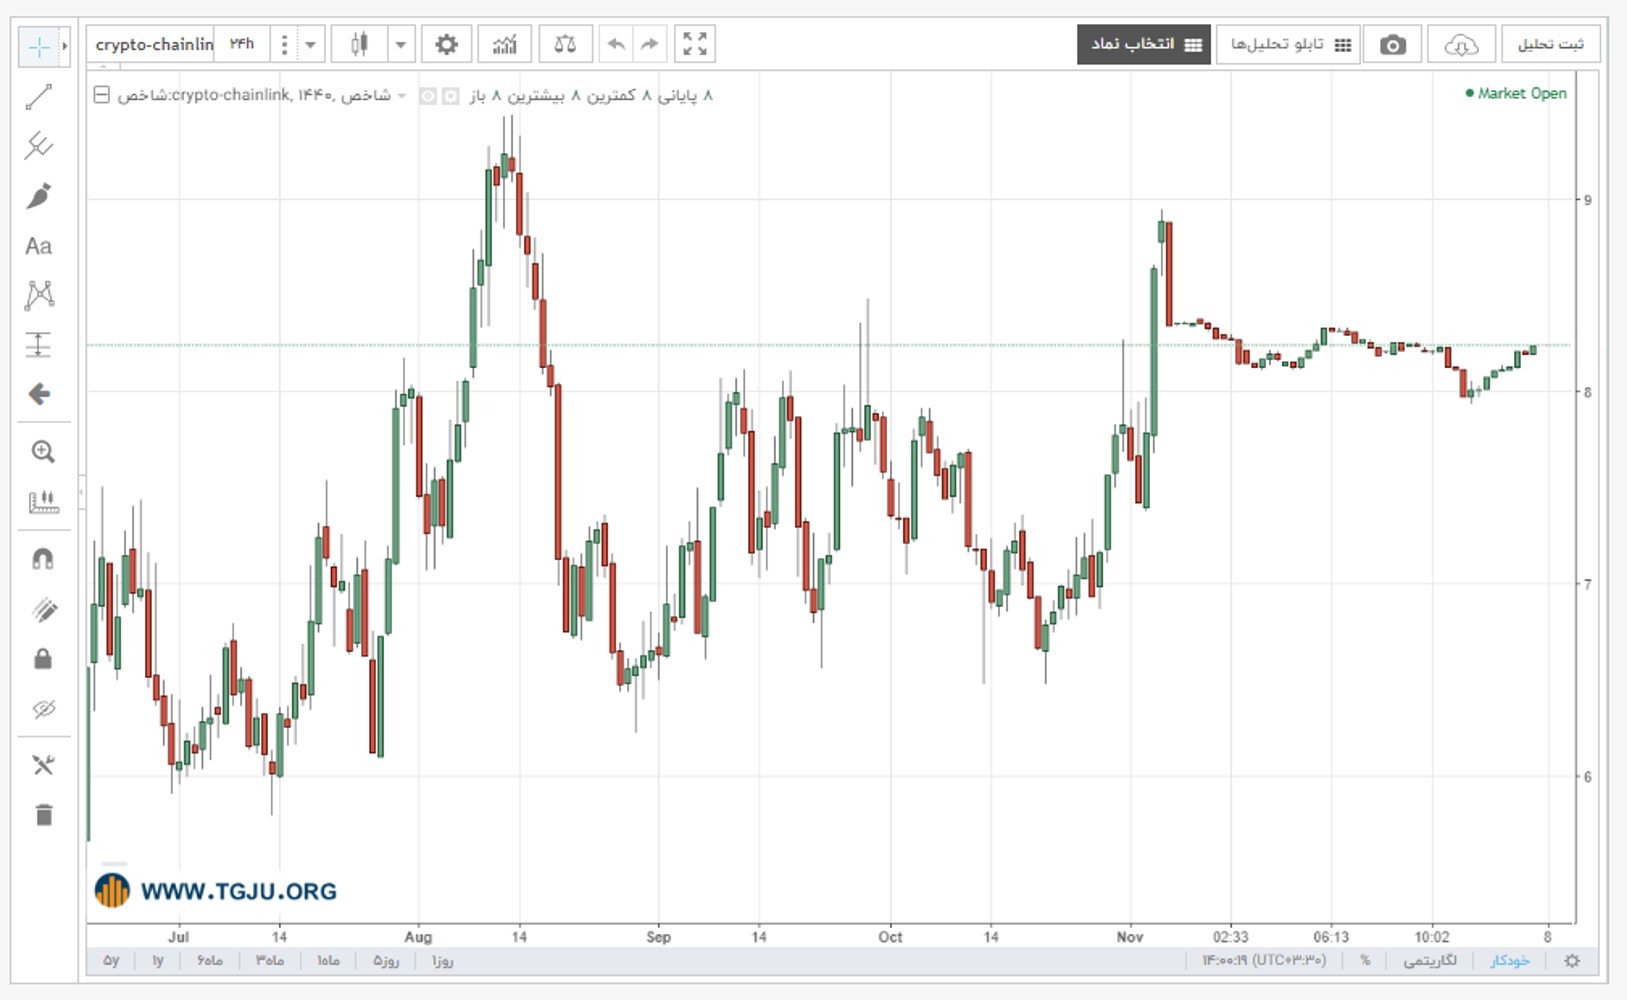Select the candlestick chart style button

click(360, 44)
